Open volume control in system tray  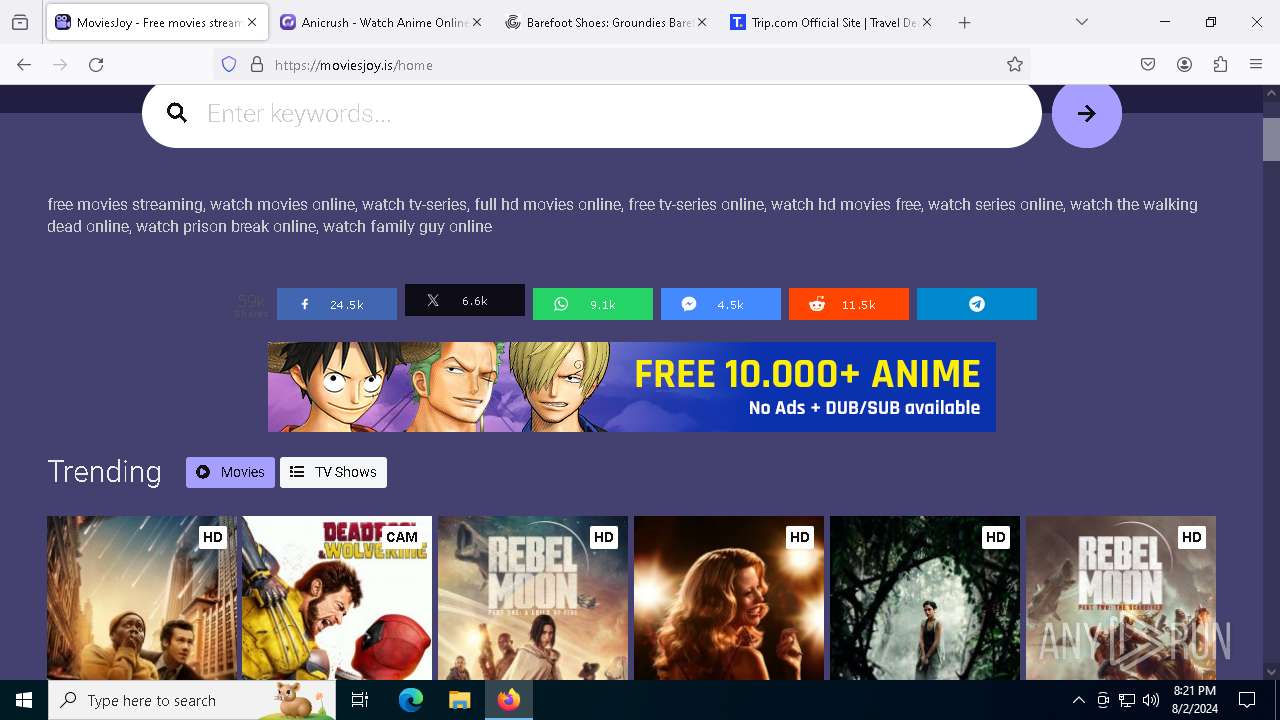point(1151,700)
